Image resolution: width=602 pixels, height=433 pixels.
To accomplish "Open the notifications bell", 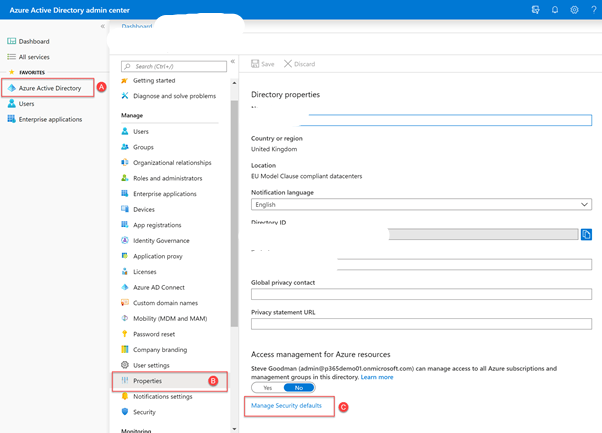I will 555,10.
